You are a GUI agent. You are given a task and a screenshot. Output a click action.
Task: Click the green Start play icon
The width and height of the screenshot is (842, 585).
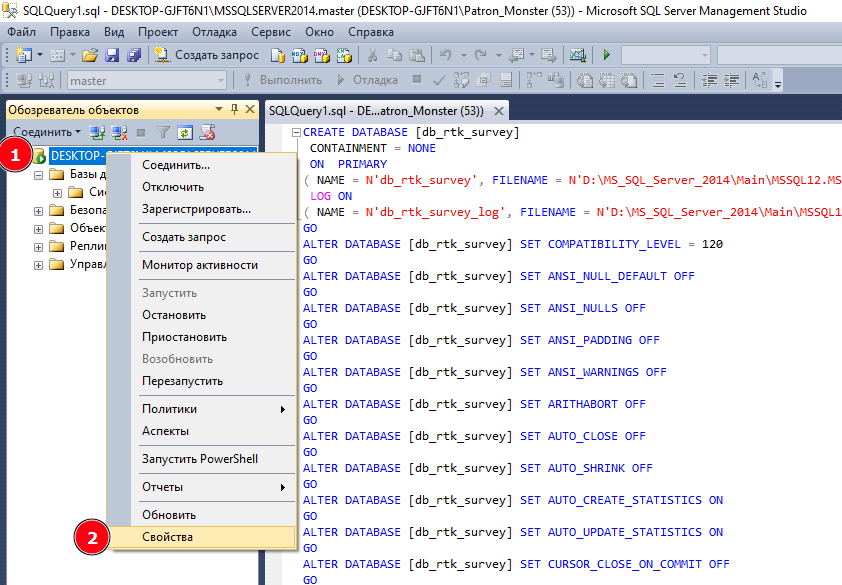point(607,55)
